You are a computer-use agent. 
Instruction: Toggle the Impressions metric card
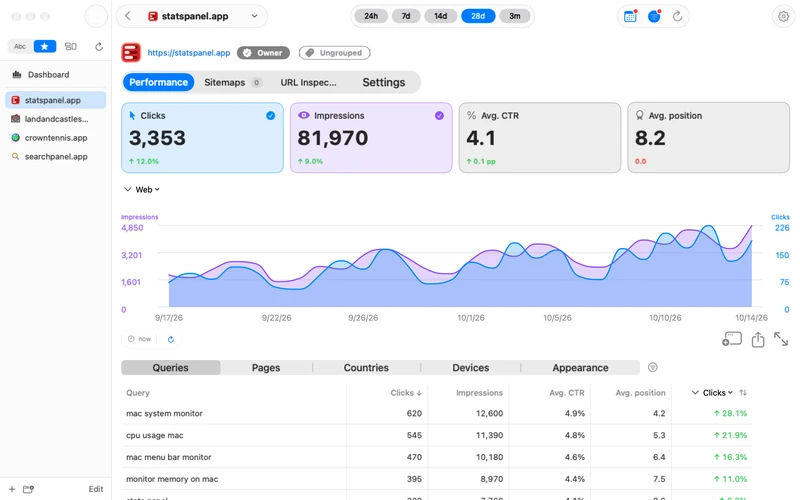point(371,138)
